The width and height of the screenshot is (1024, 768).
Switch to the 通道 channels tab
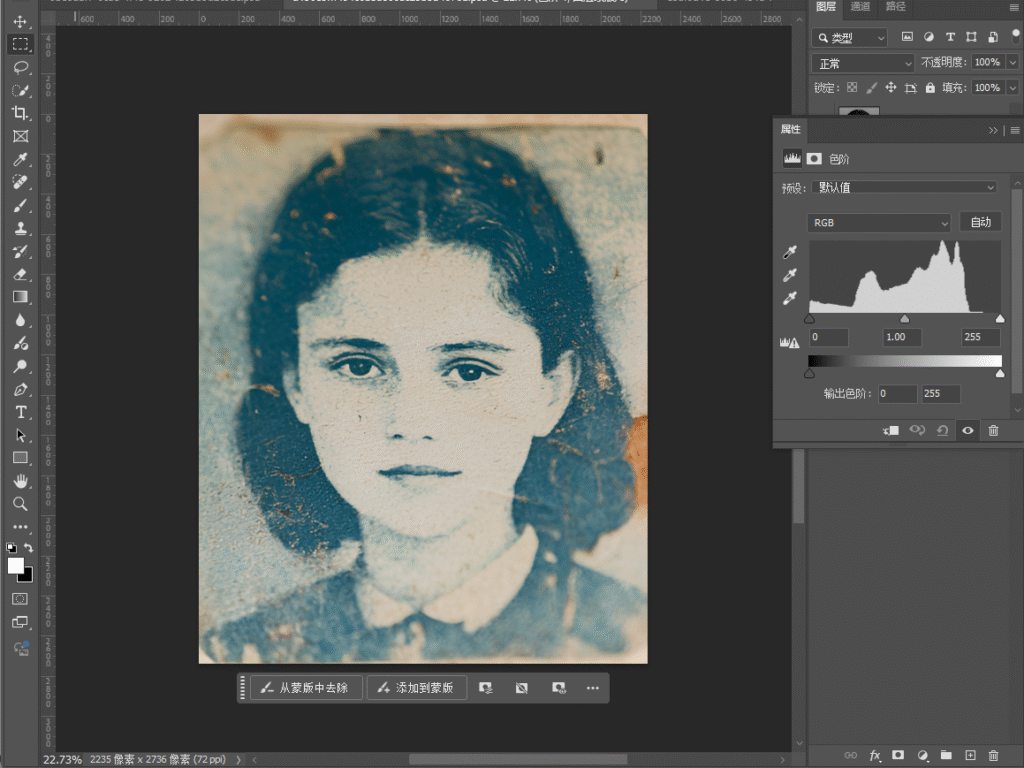[x=860, y=7]
